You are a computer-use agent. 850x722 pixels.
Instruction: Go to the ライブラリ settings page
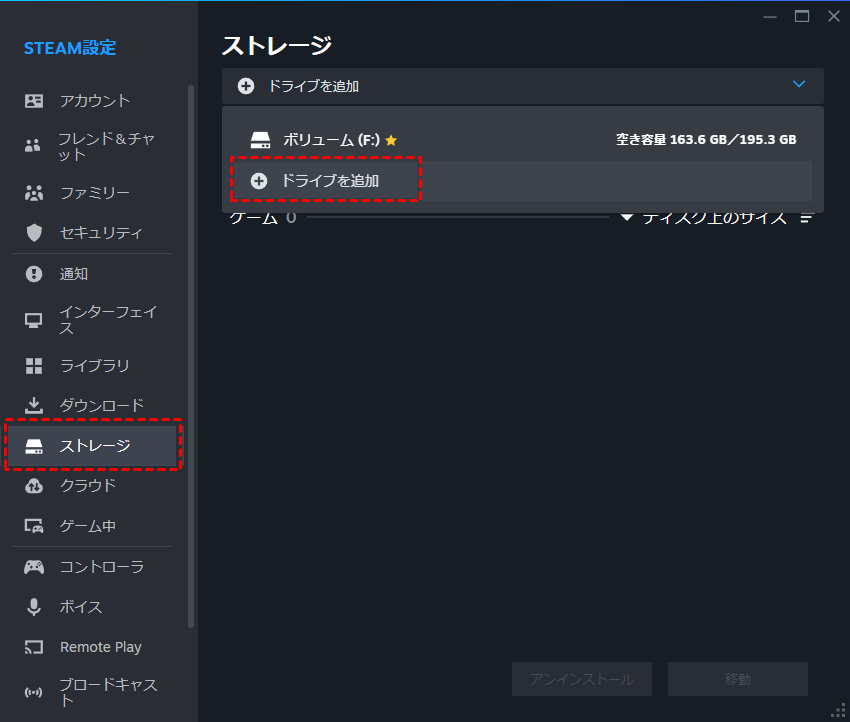93,366
